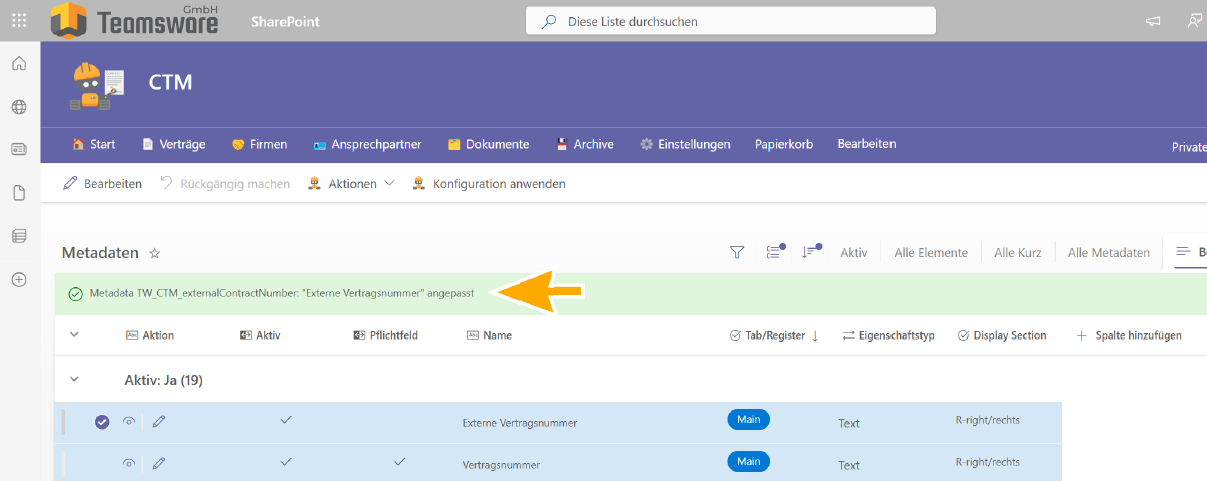The width and height of the screenshot is (1207, 481).
Task: Click the megaphone icon in top bar
Action: [x=1153, y=21]
